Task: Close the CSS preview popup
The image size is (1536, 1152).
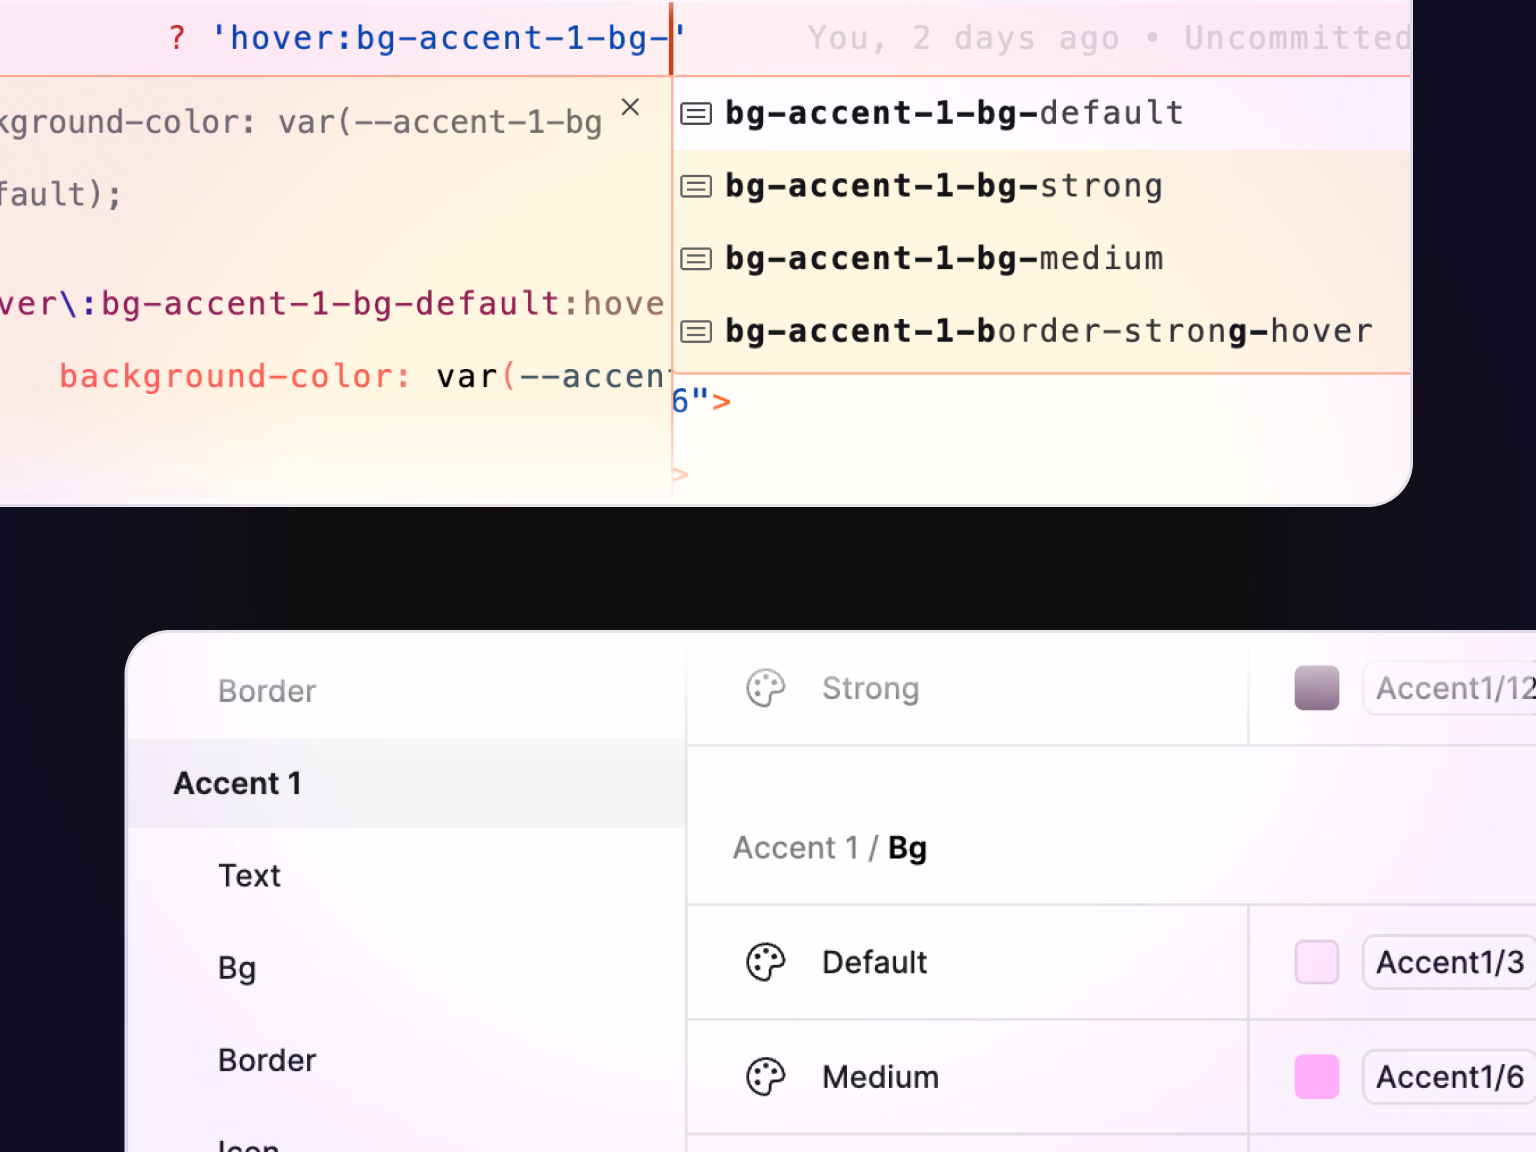Action: (x=630, y=107)
